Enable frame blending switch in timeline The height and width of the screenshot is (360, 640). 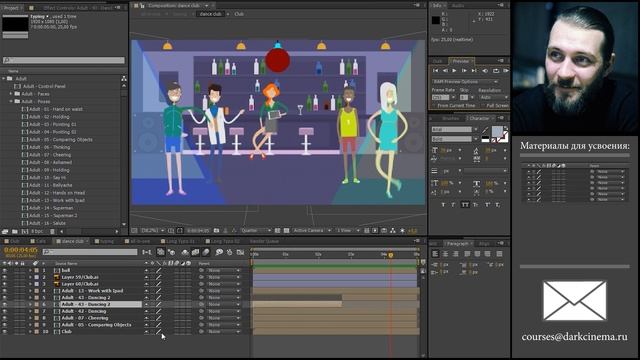pyautogui.click(x=196, y=252)
